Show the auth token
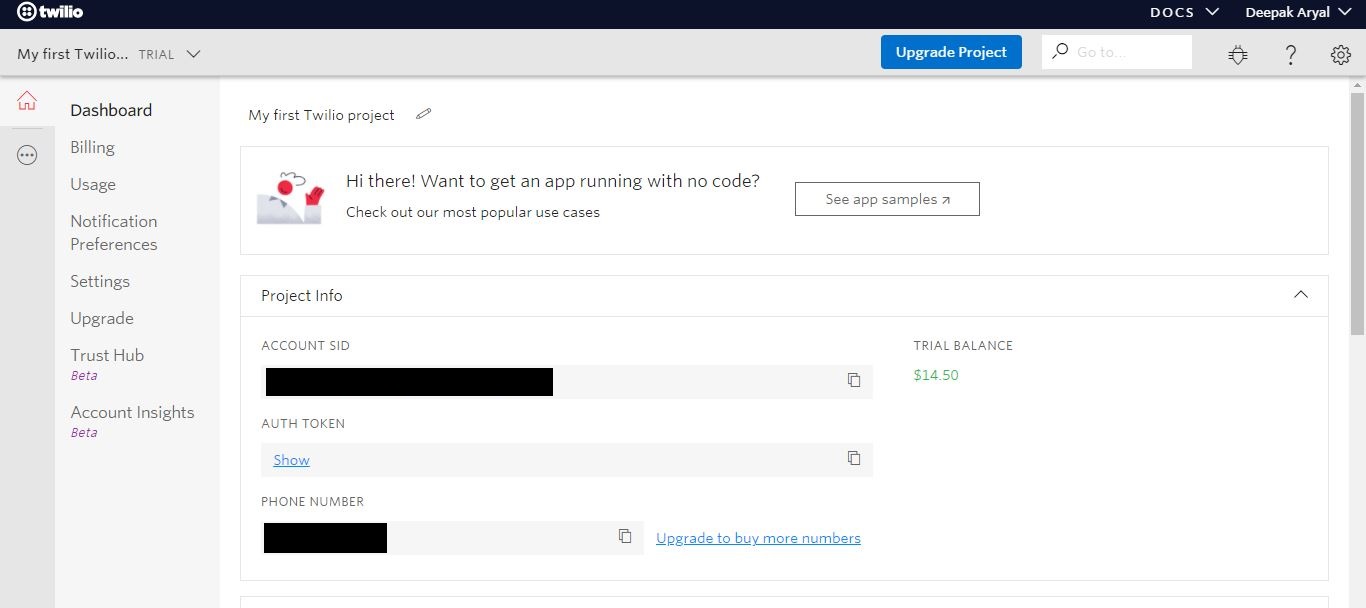The image size is (1366, 608). click(291, 460)
